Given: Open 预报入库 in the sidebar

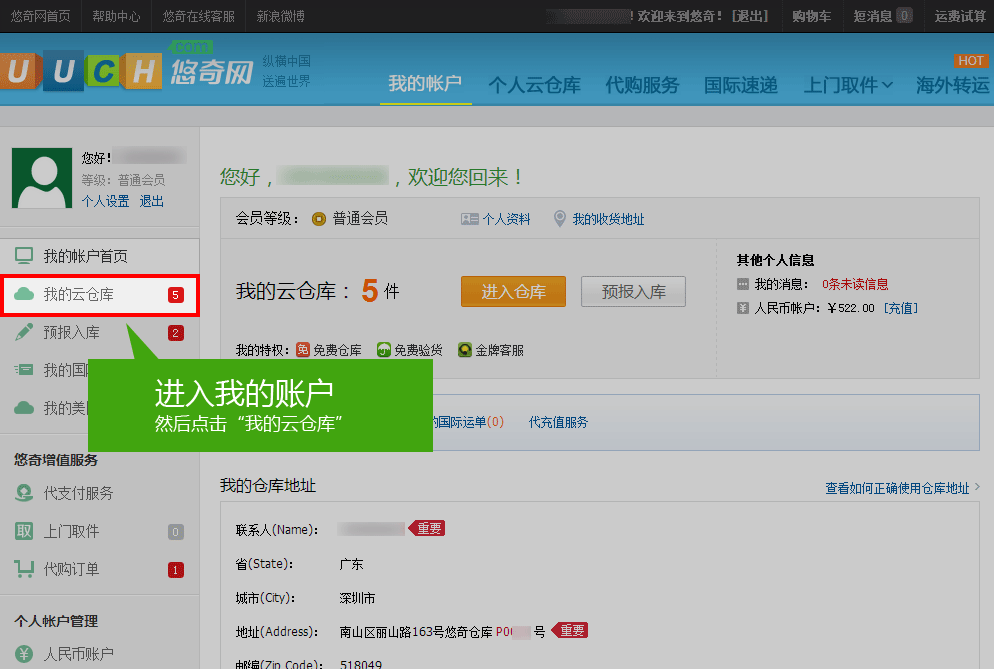Looking at the screenshot, I should point(71,332).
